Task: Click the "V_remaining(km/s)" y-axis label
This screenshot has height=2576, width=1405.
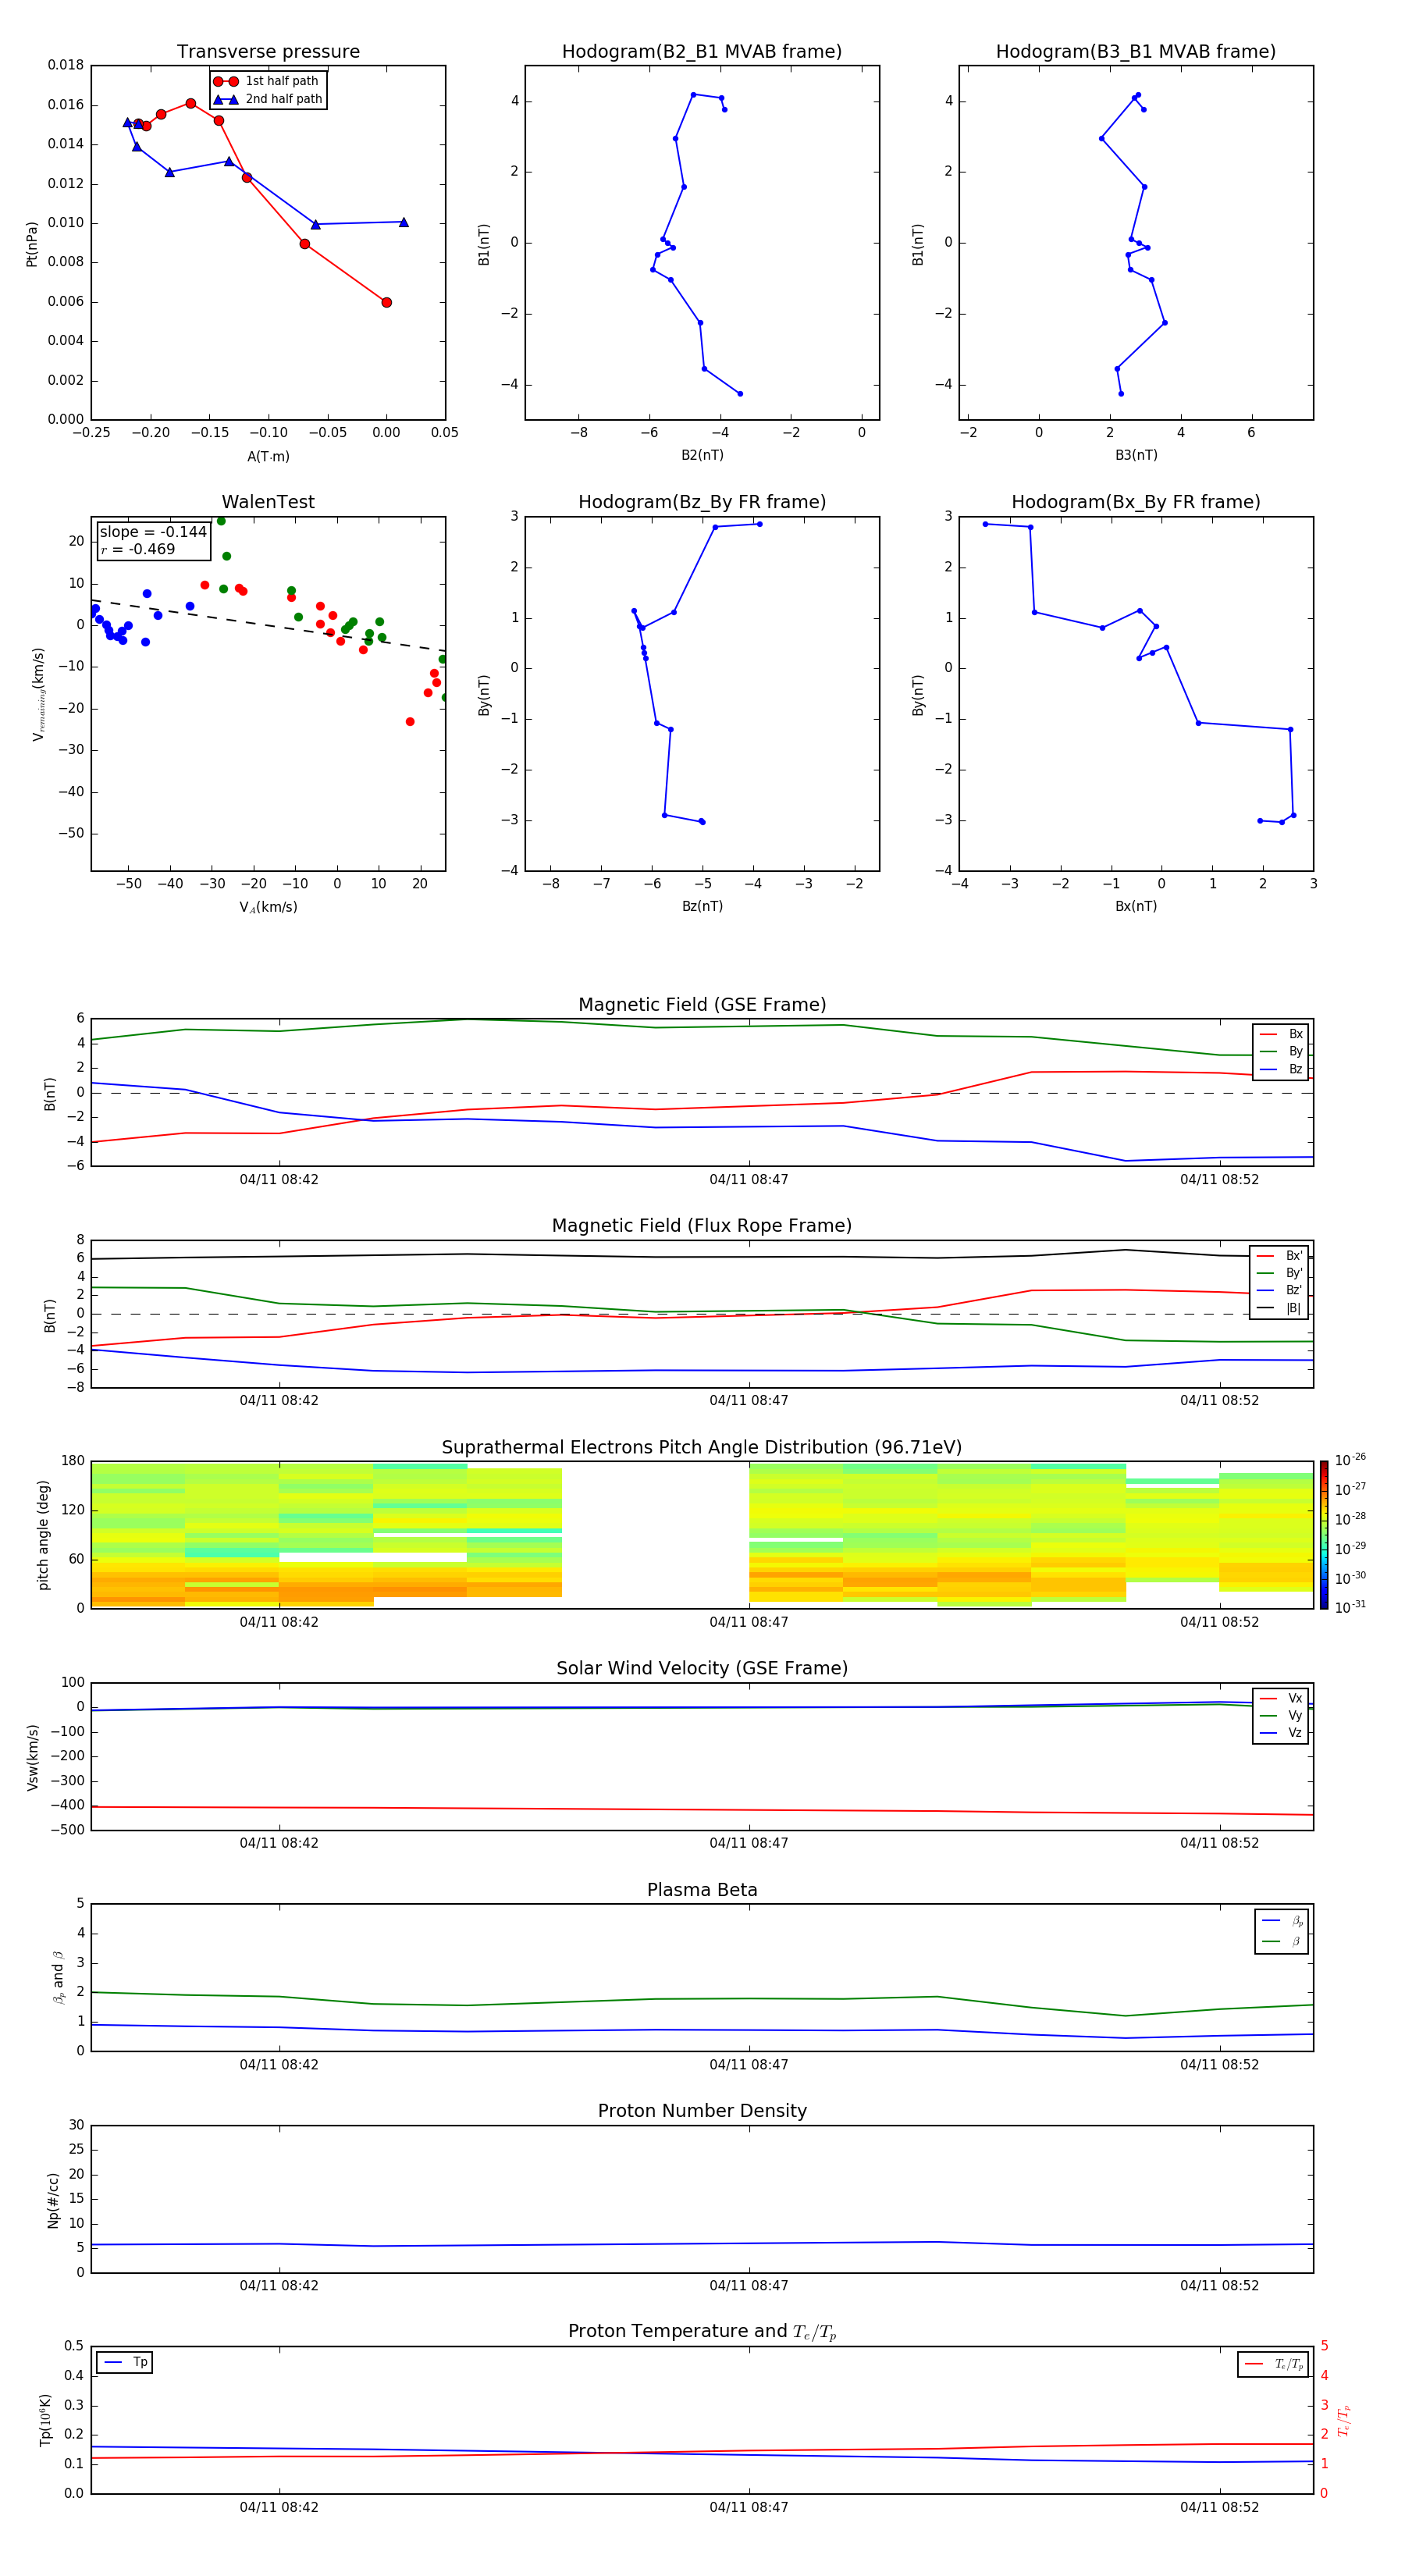Action: point(38,694)
